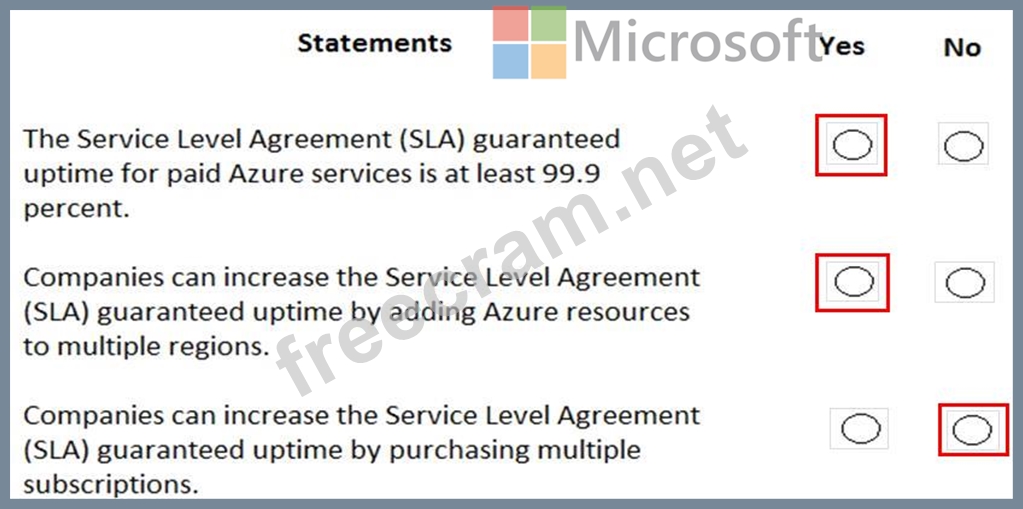Mark No for the multiple subscriptions statement
Viewport: 1023px width, 509px height.
point(971,431)
